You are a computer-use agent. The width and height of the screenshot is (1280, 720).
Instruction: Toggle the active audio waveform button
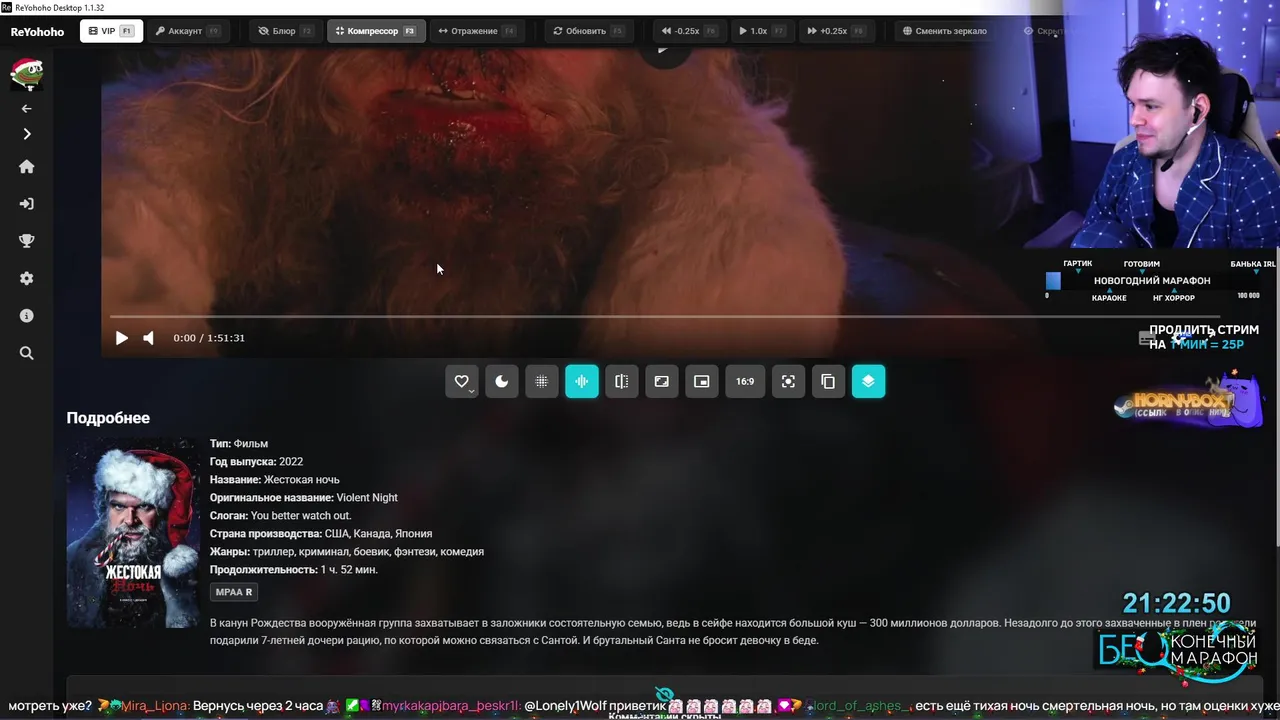[582, 381]
